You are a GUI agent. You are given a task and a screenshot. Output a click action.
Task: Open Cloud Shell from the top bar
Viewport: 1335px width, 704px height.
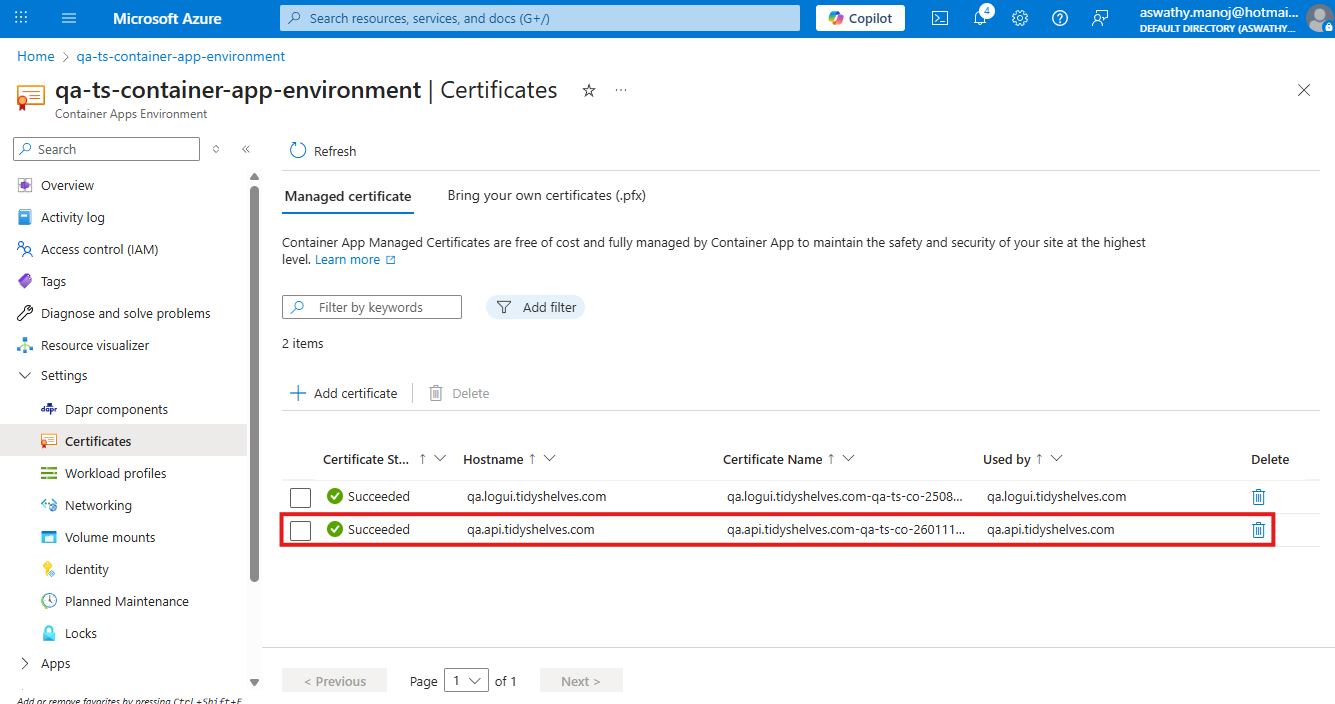point(940,18)
